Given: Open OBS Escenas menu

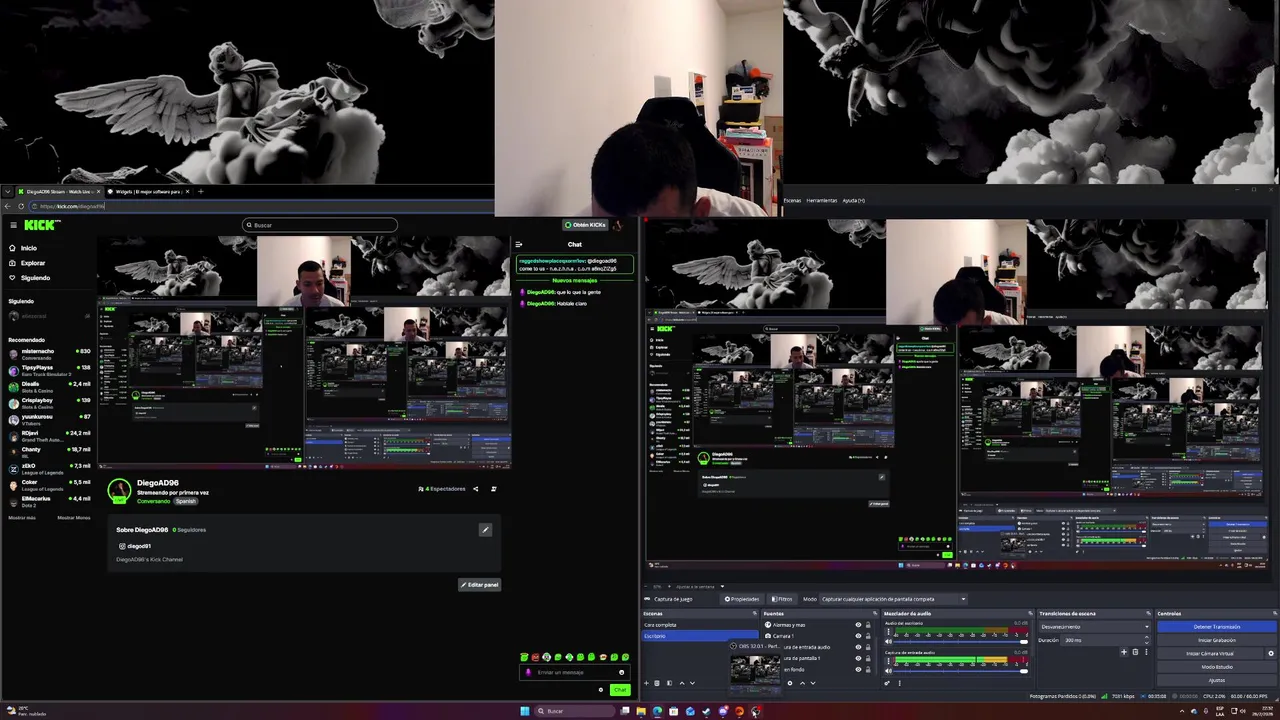Looking at the screenshot, I should [792, 200].
